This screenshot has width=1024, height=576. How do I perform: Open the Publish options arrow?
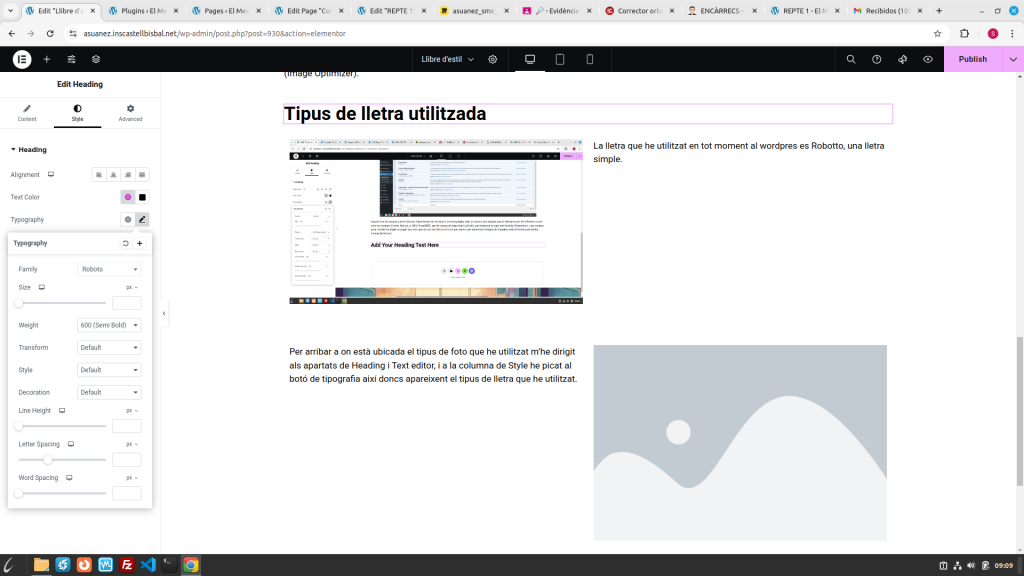pos(1013,59)
